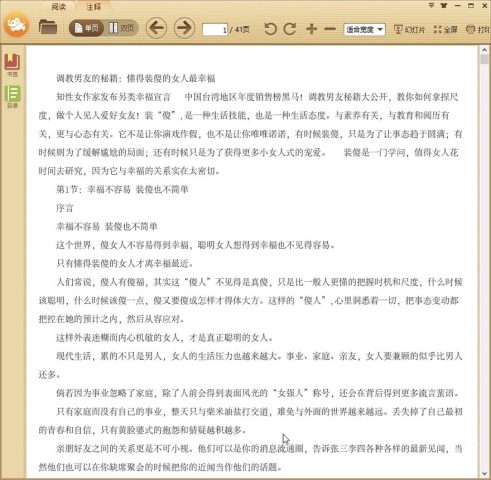Zoom out with the minus icon
The width and height of the screenshot is (491, 480).
point(330,29)
